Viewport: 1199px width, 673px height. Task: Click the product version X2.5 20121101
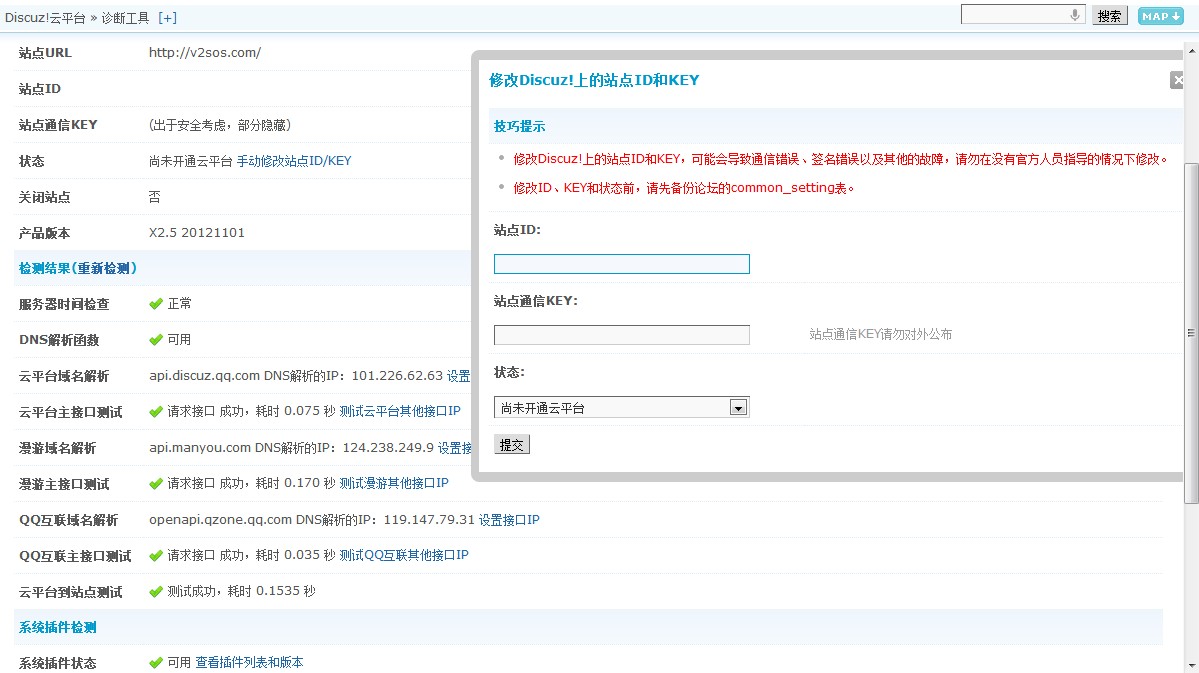point(197,232)
